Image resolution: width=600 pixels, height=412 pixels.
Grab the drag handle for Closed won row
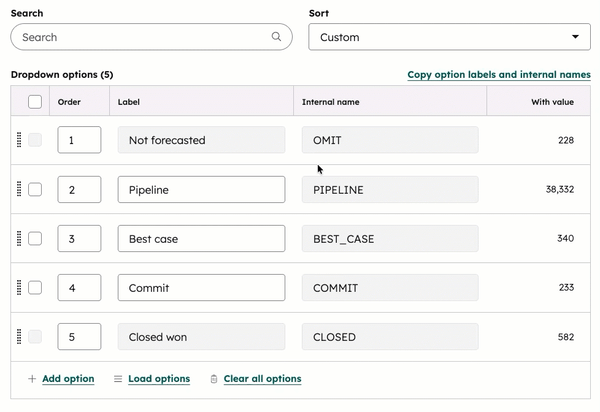[19, 337]
